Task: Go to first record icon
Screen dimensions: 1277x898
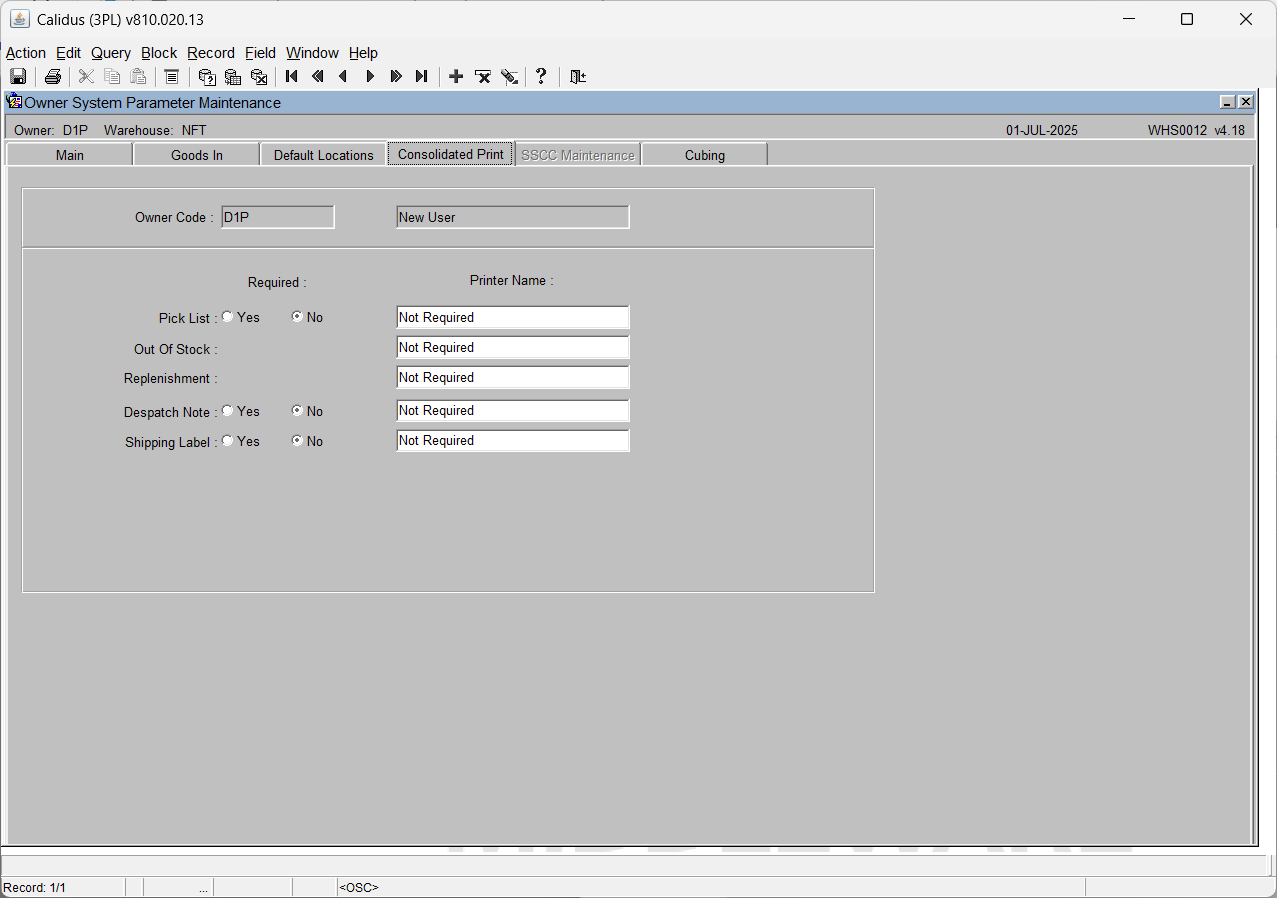Action: tap(292, 76)
